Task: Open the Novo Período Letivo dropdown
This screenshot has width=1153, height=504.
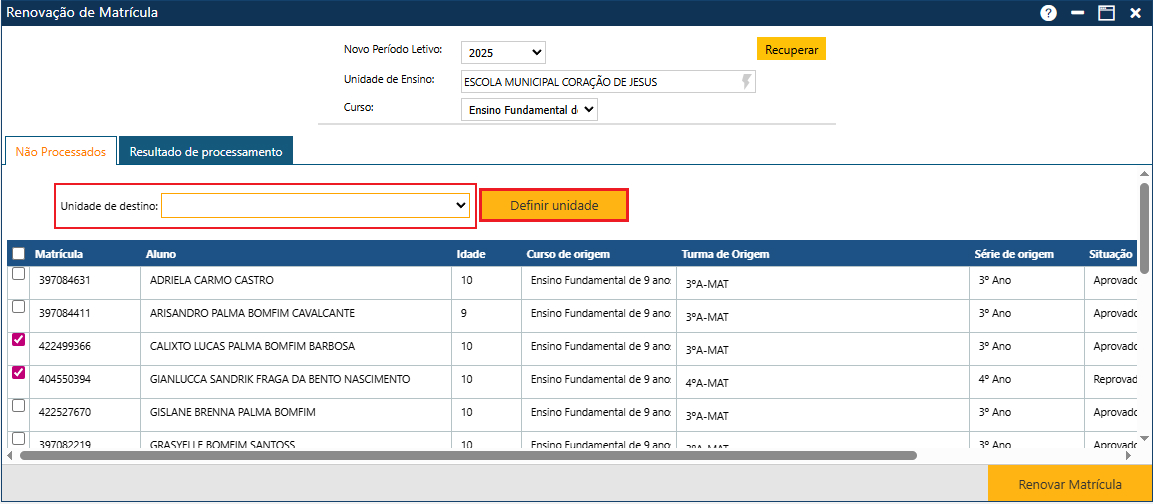Action: 503,52
